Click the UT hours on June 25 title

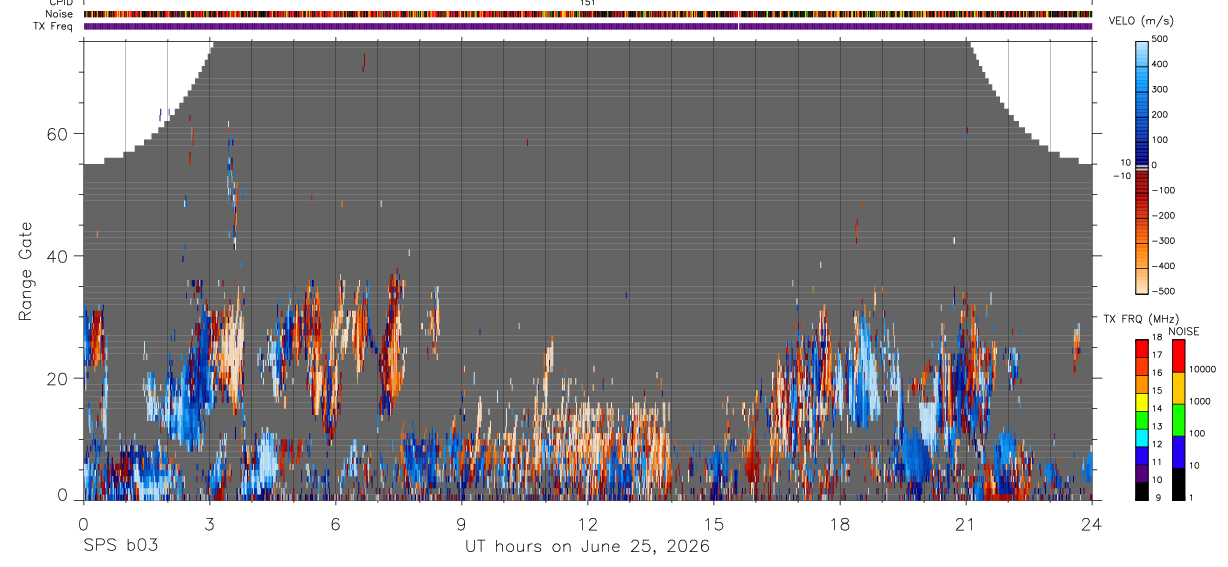pyautogui.click(x=587, y=547)
